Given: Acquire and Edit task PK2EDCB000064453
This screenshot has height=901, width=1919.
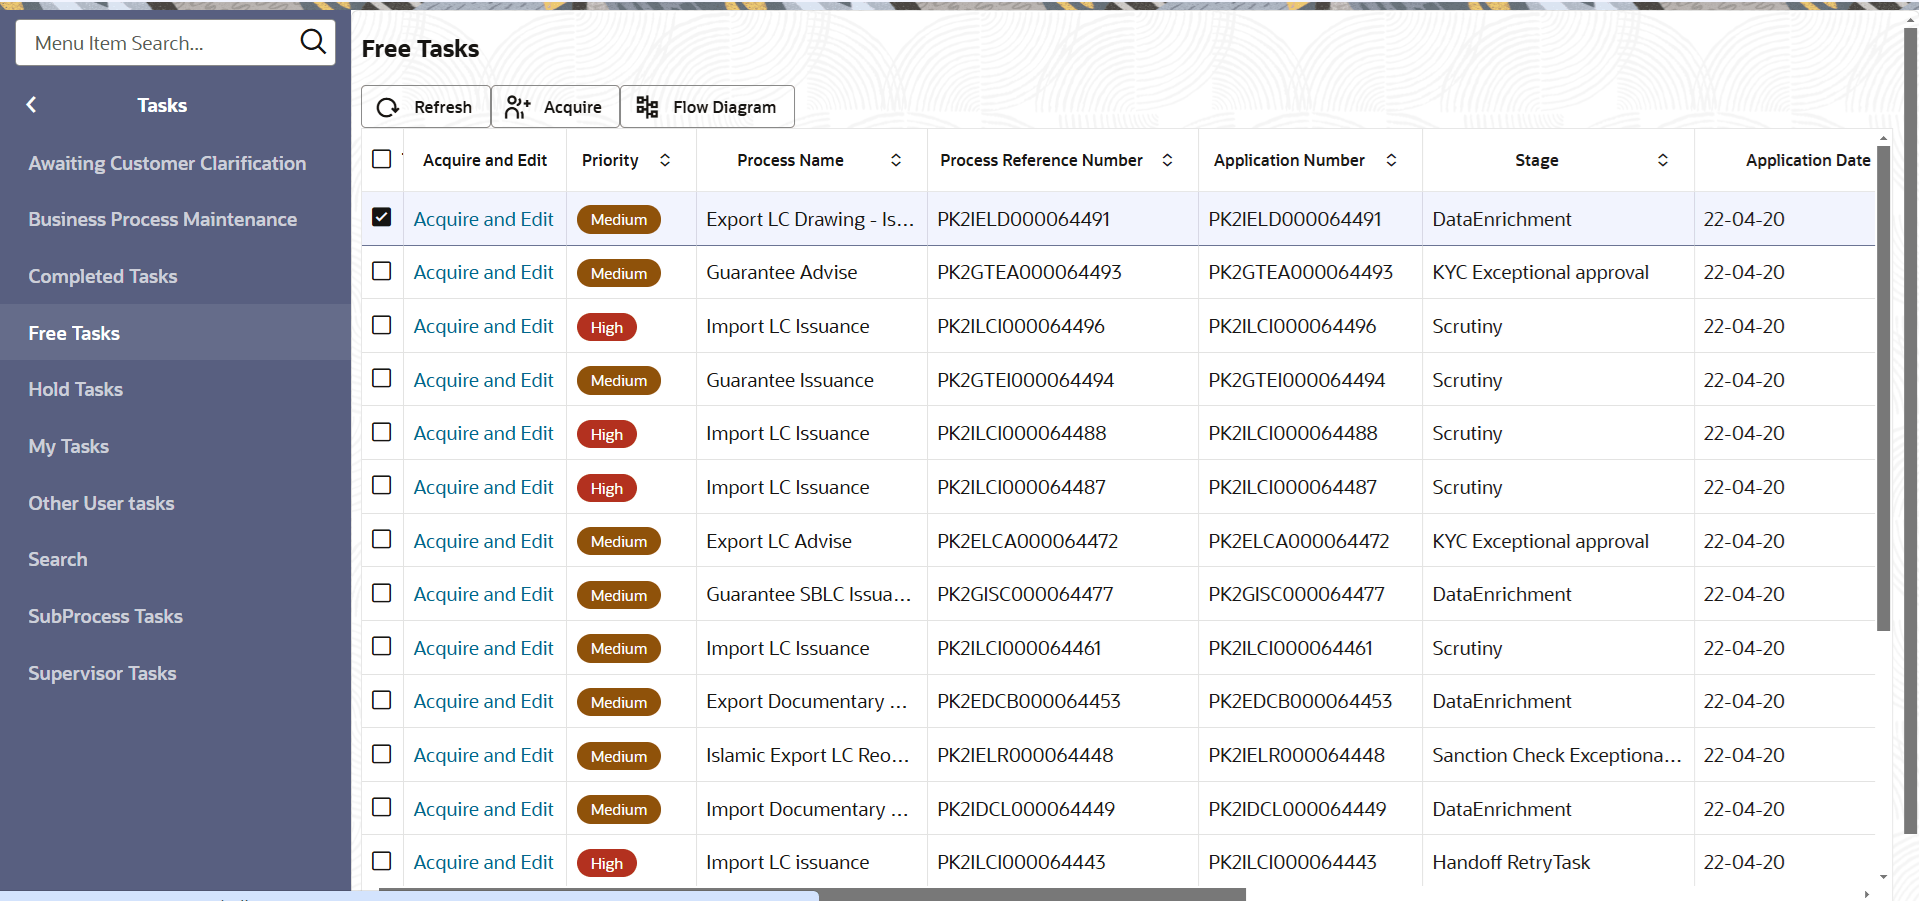Looking at the screenshot, I should point(483,701).
